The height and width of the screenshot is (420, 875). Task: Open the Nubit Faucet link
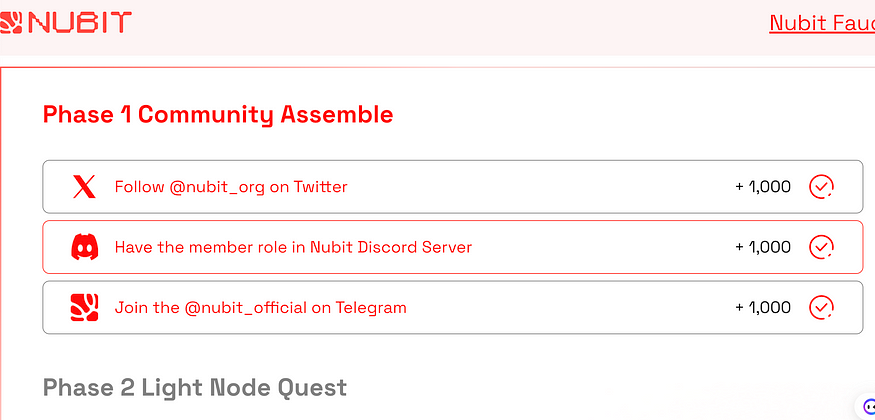coord(822,23)
